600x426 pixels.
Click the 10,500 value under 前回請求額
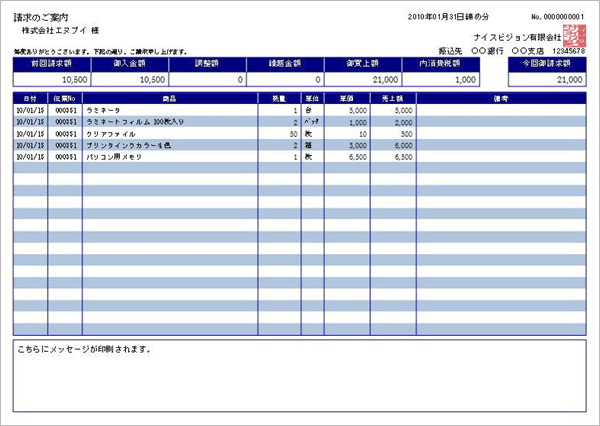click(x=75, y=80)
